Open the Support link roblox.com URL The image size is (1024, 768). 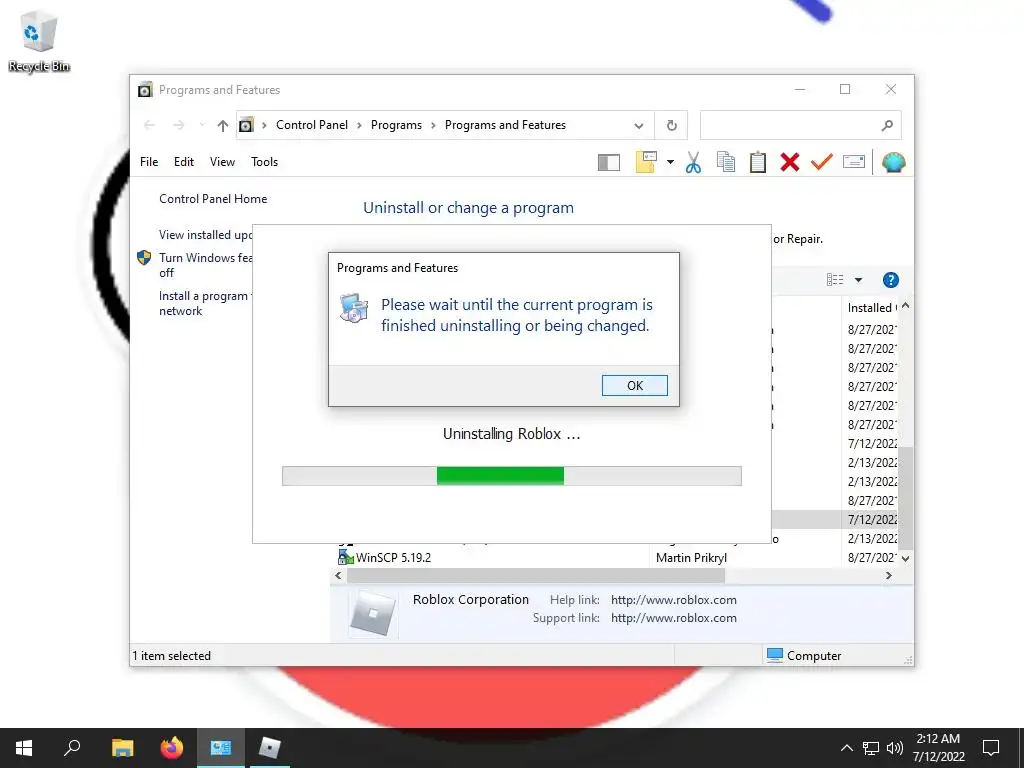tap(673, 618)
